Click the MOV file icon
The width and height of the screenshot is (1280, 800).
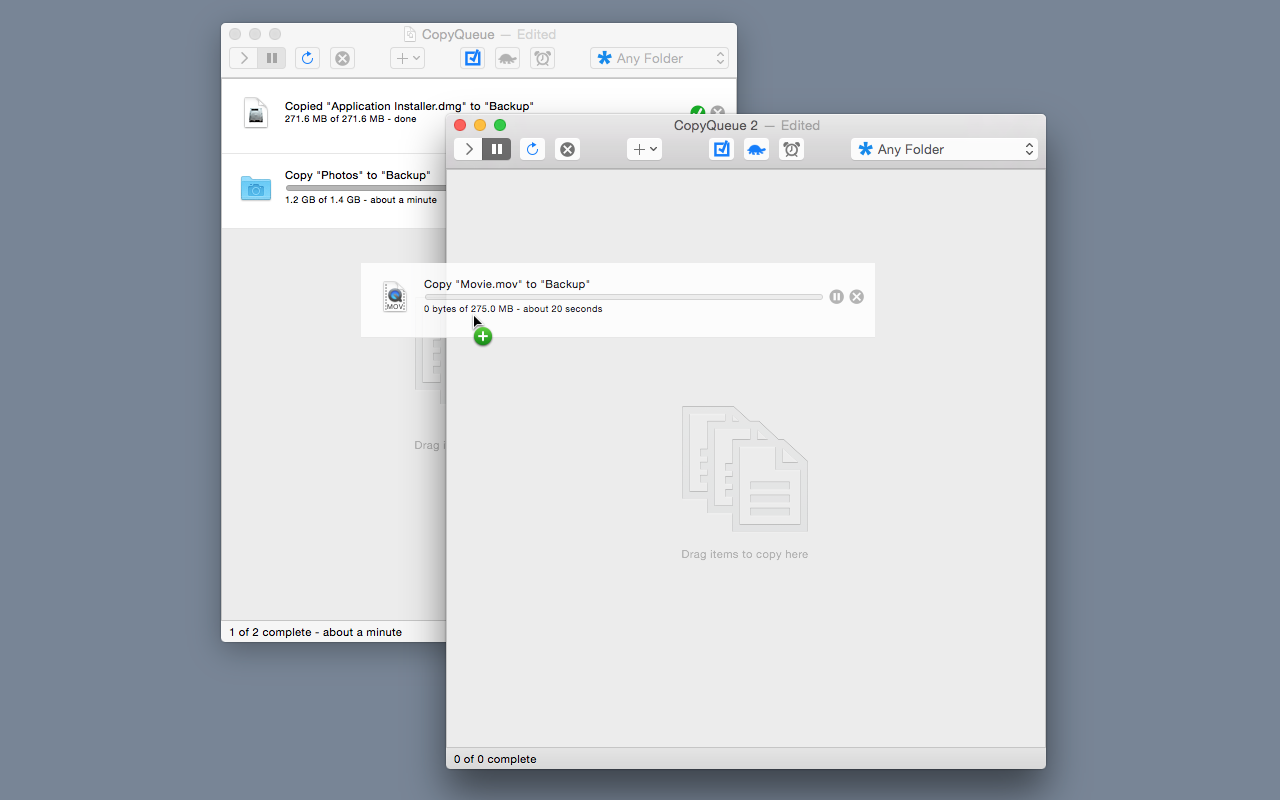click(395, 297)
